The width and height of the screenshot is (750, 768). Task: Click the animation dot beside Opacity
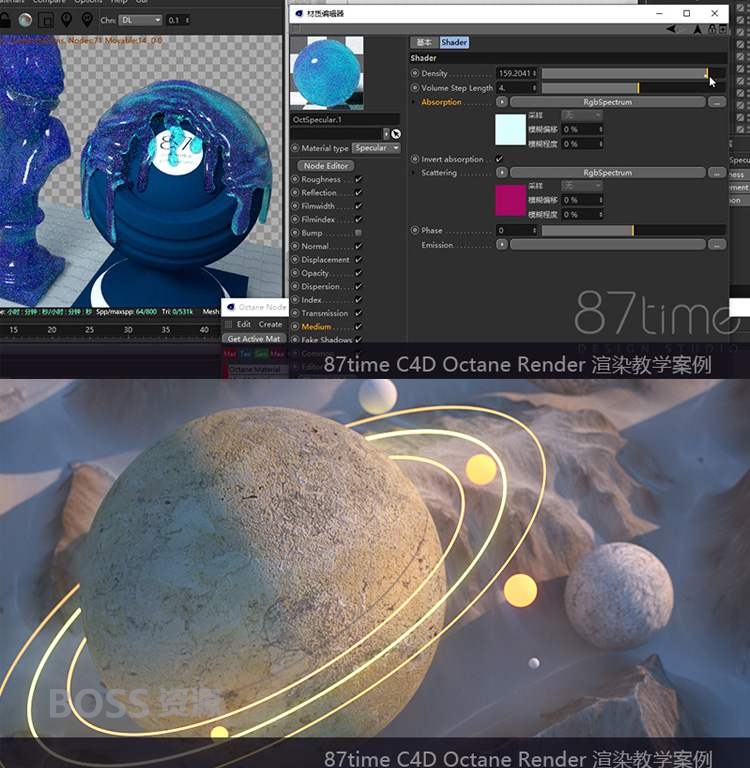click(x=295, y=273)
